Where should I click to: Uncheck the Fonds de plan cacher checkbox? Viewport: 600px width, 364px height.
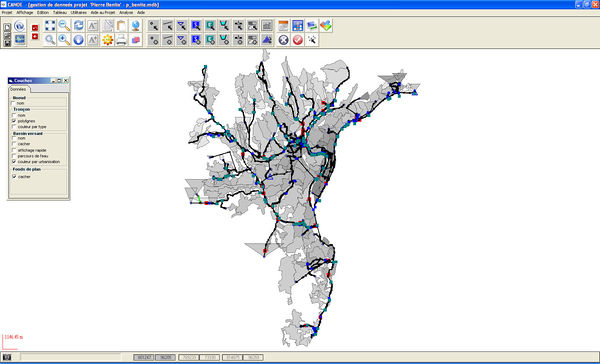pyautogui.click(x=14, y=176)
